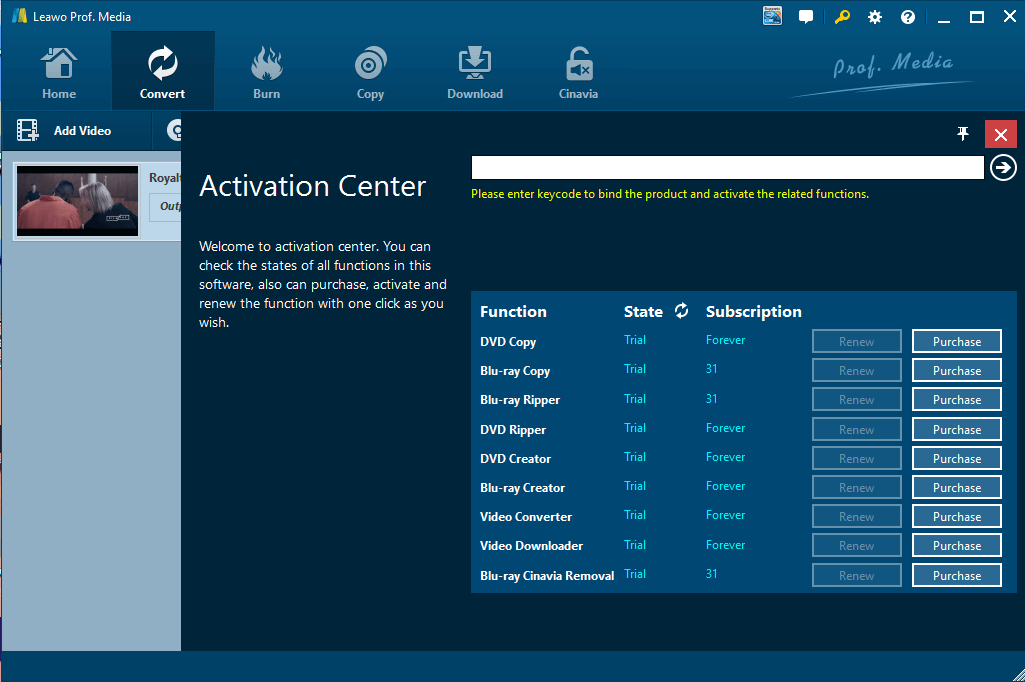Image resolution: width=1025 pixels, height=682 pixels.
Task: Click the Function column header
Action: 513,312
